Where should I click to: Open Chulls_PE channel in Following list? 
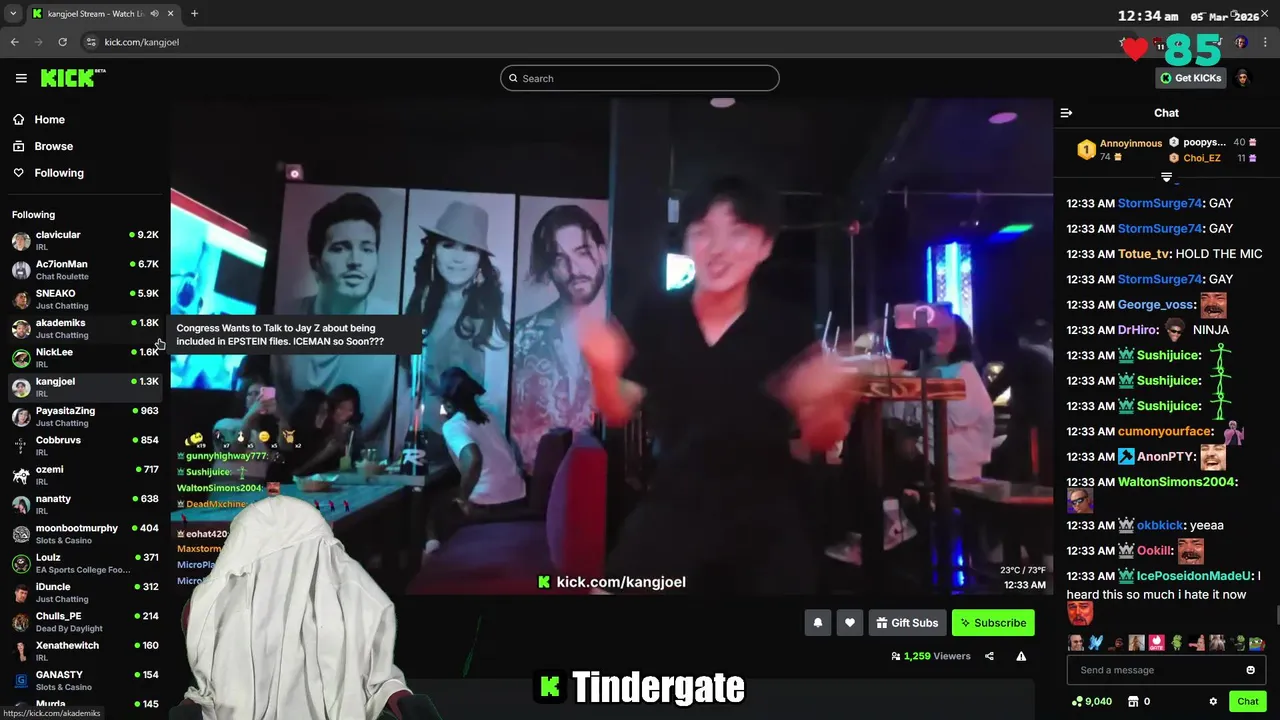click(x=85, y=622)
